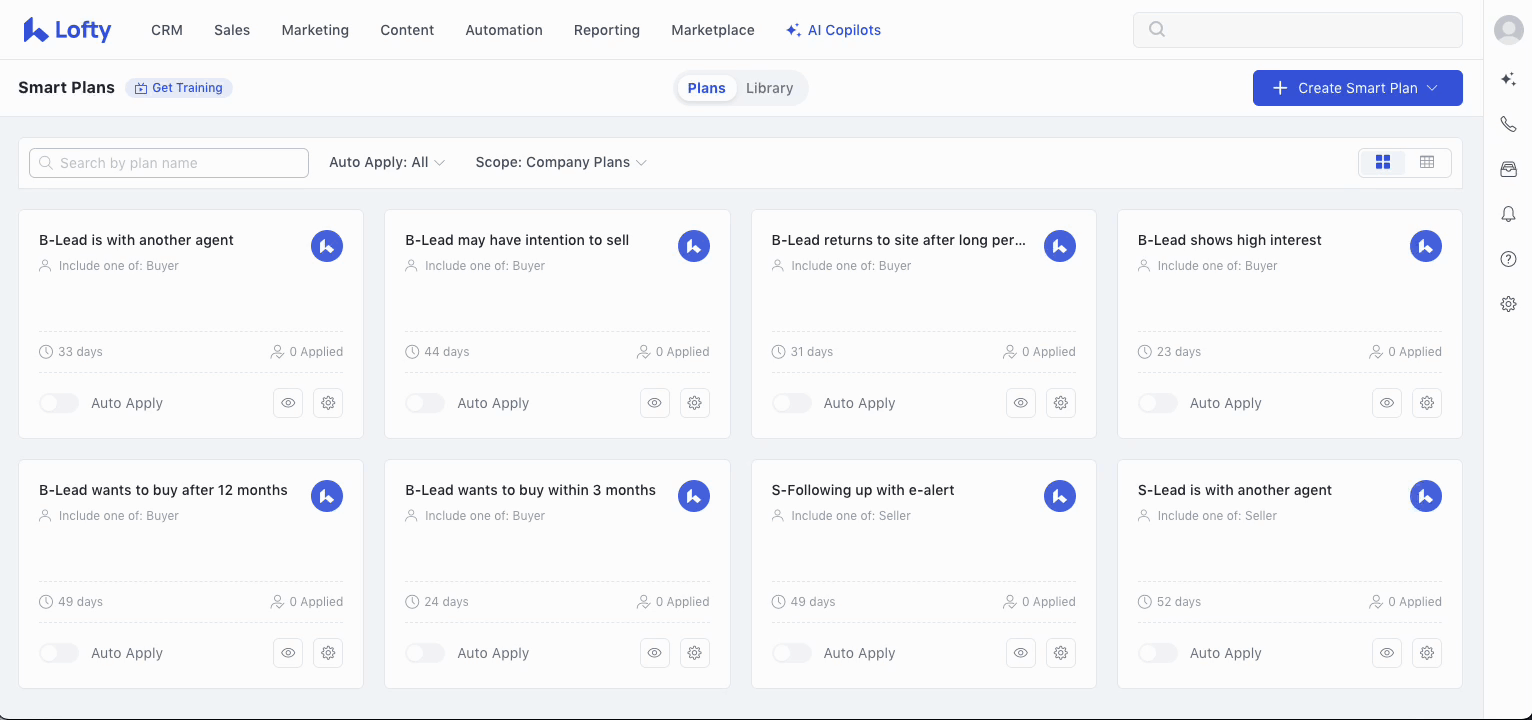Turn on Auto Apply for B-Lead wants to buy after 12 months
Screen dimensions: 1532x720
point(59,653)
